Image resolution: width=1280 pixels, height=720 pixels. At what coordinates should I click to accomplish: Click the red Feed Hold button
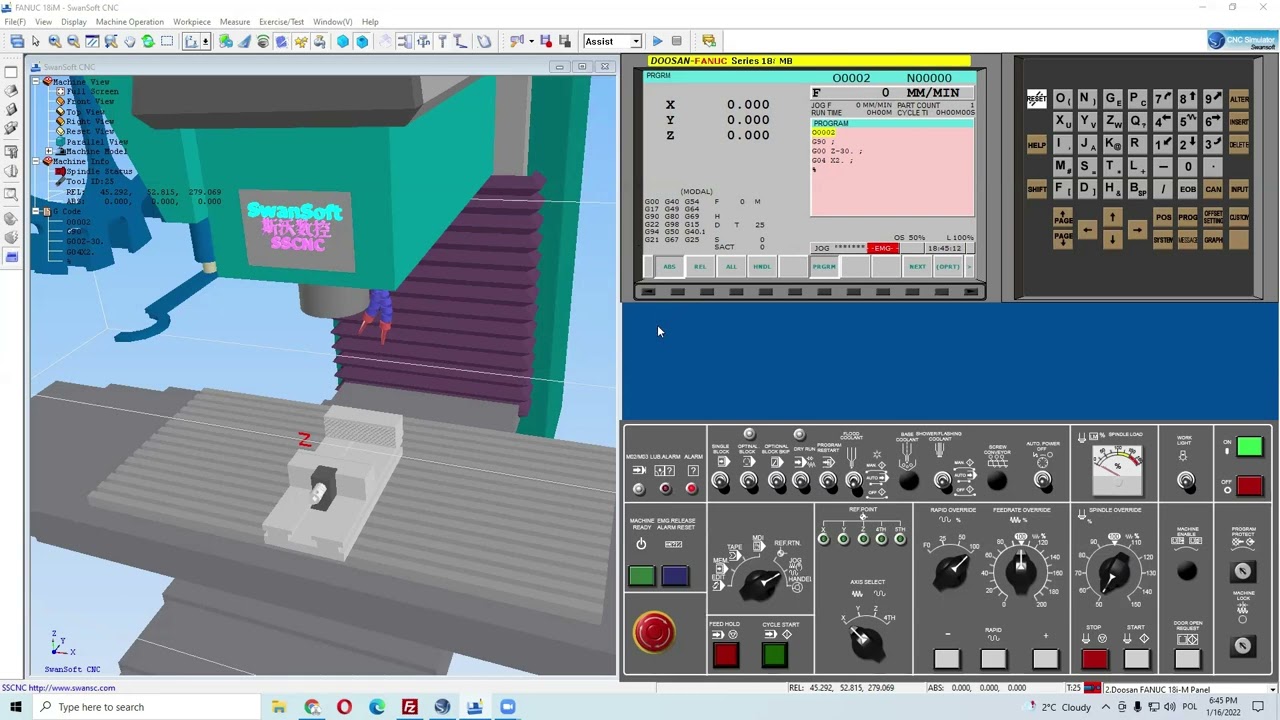pos(725,656)
